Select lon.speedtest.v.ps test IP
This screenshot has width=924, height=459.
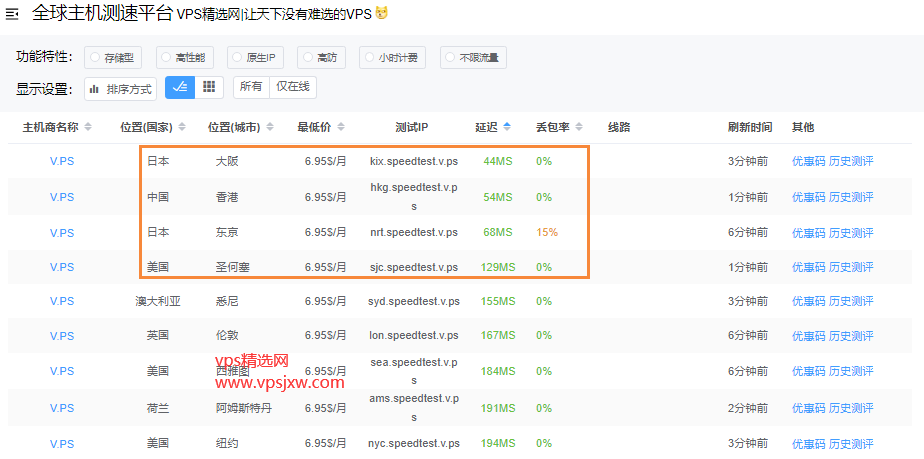coord(414,336)
